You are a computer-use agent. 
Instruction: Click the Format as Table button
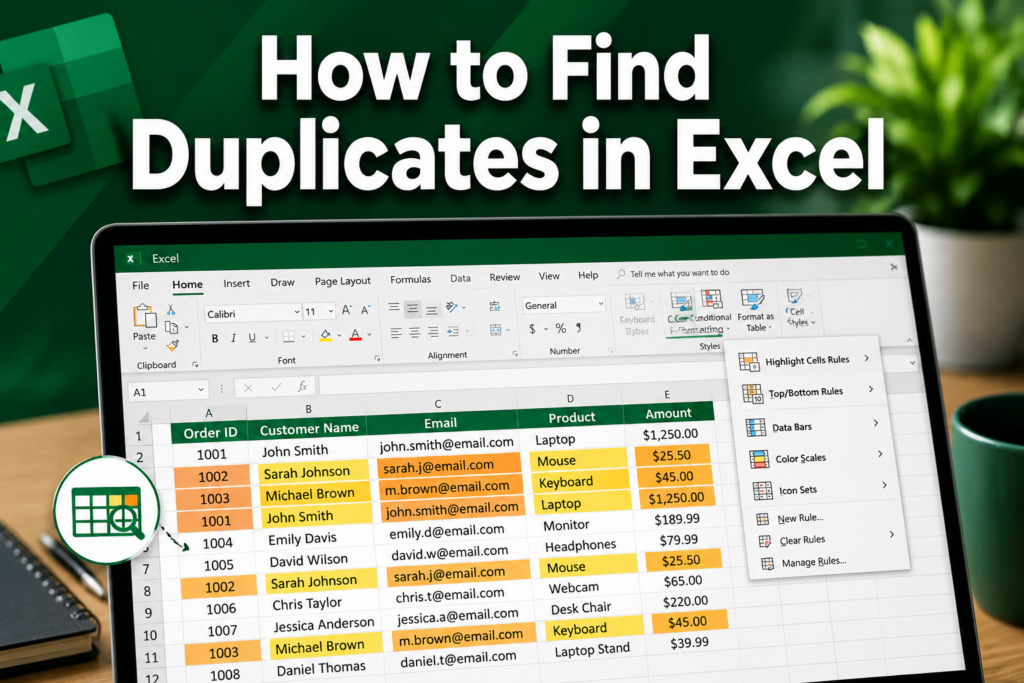(x=755, y=310)
